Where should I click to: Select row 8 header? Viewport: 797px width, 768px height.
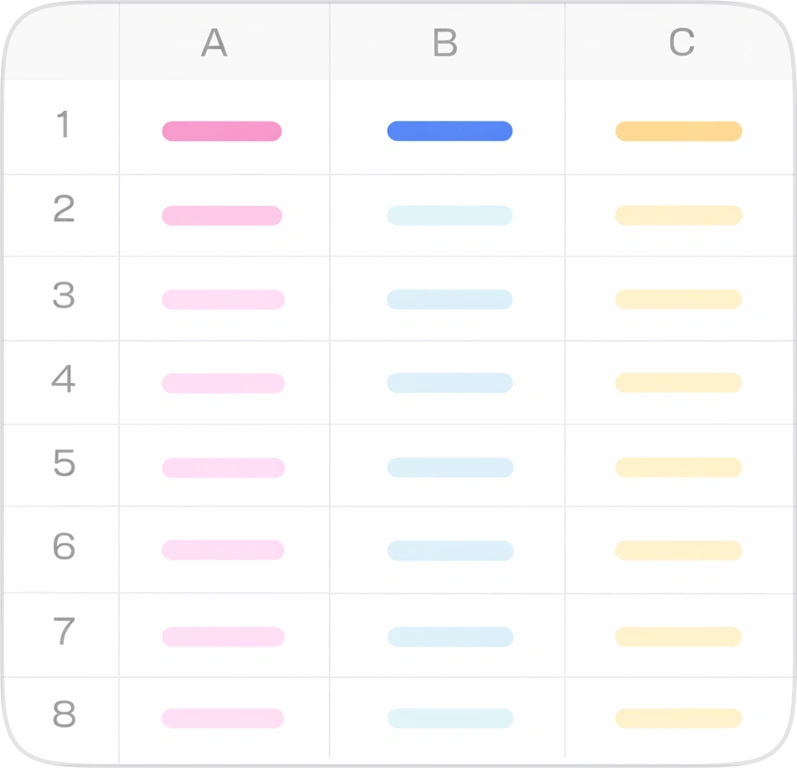point(63,715)
